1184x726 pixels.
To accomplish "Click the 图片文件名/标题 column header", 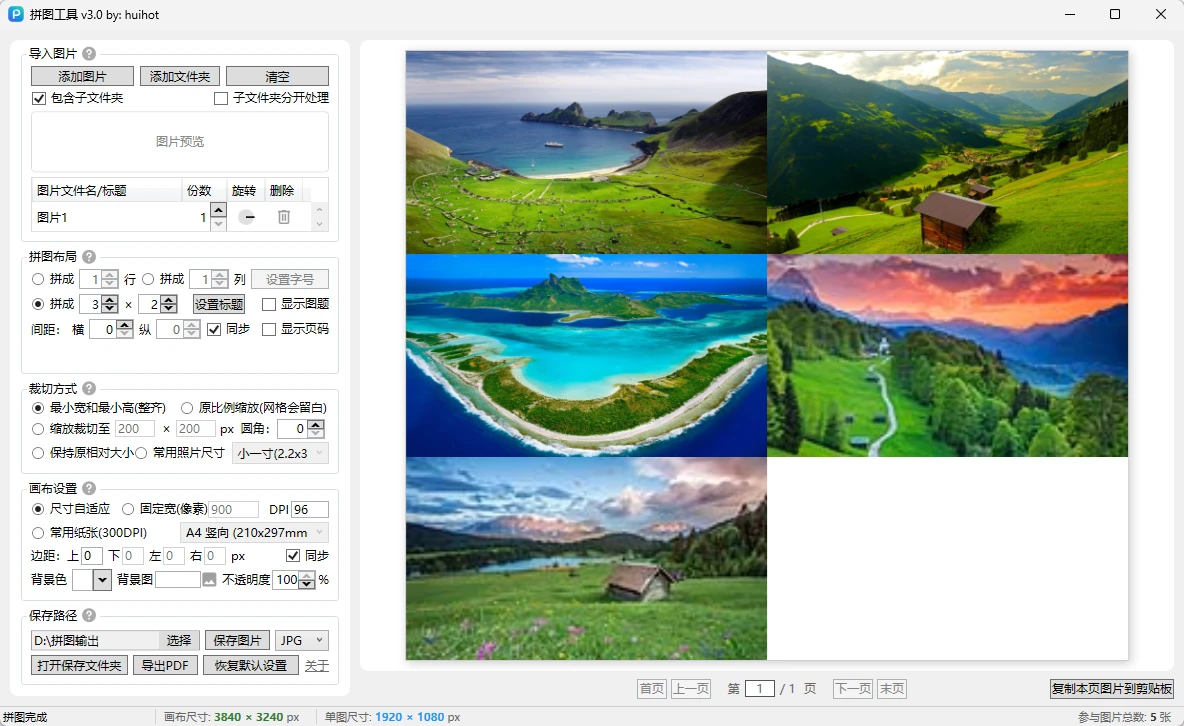I will pyautogui.click(x=106, y=190).
